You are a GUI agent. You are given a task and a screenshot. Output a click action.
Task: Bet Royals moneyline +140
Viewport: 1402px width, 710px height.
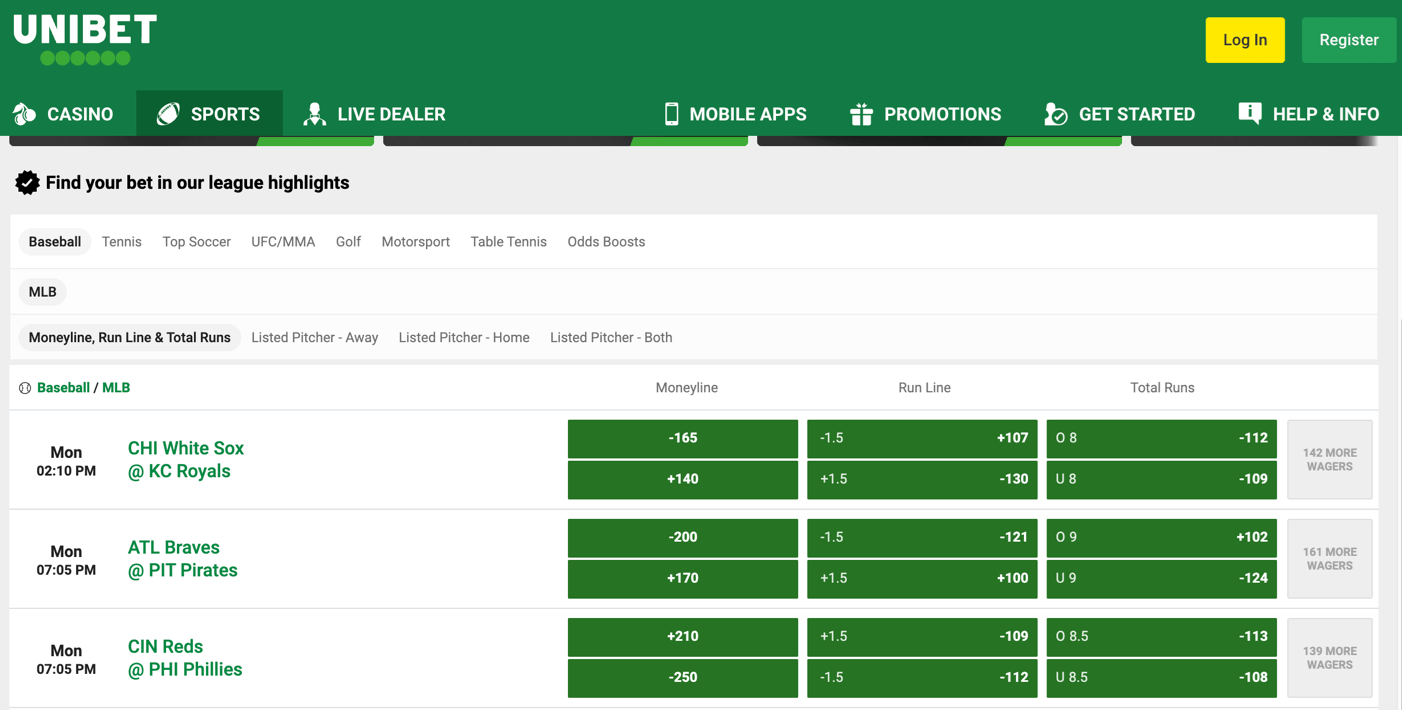pos(683,480)
